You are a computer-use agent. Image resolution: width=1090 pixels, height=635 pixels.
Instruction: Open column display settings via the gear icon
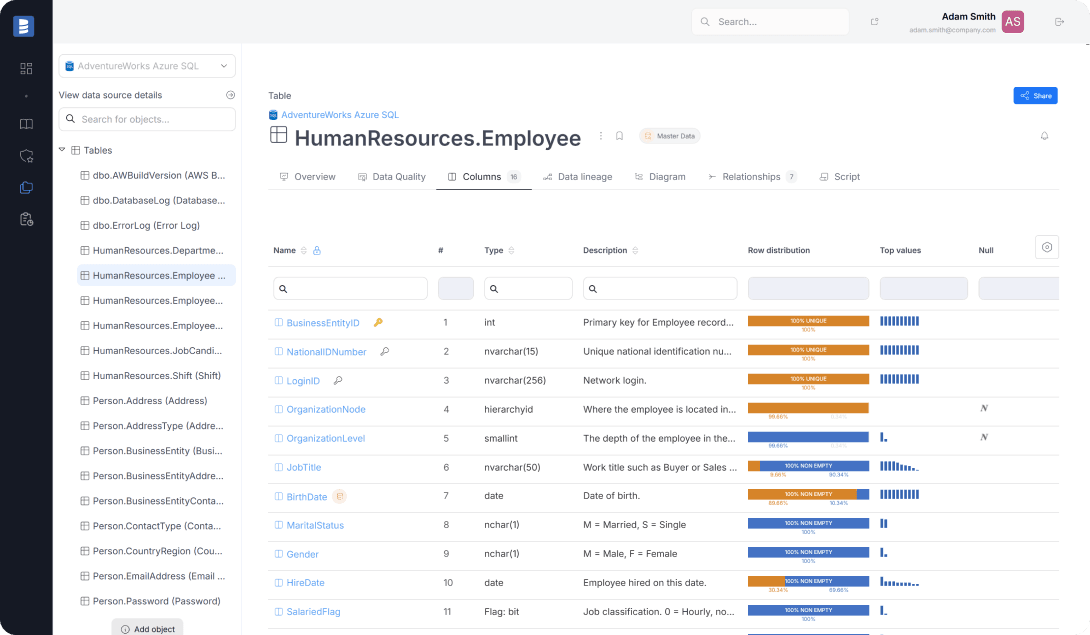tap(1046, 247)
